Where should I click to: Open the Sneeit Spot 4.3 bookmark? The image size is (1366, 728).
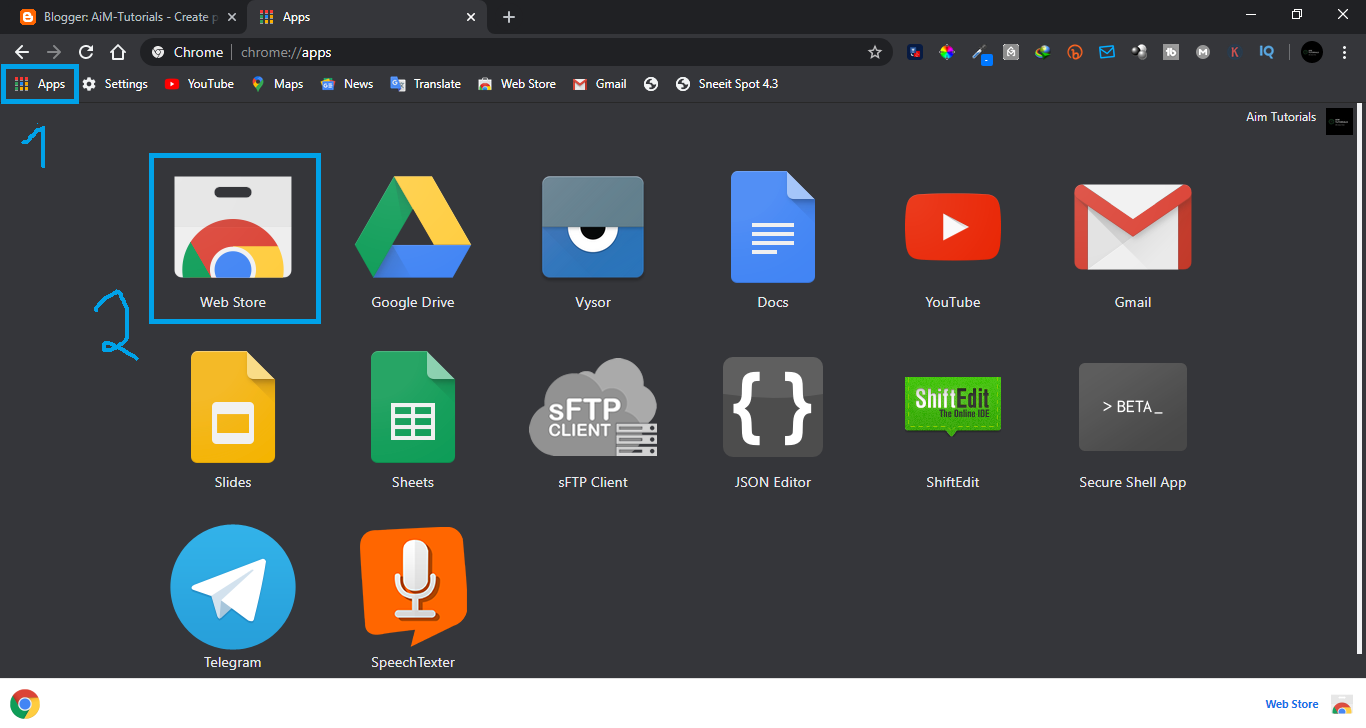727,84
